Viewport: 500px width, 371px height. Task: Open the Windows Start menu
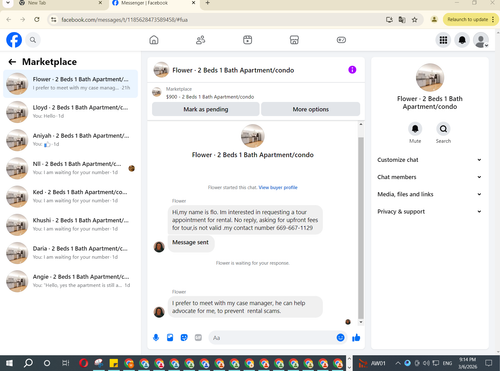click(9, 363)
